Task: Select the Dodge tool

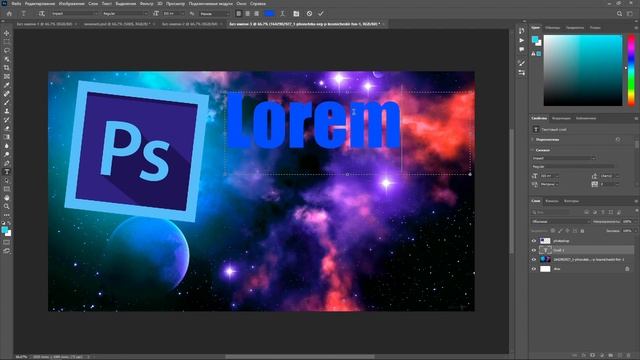Action: tap(7, 155)
